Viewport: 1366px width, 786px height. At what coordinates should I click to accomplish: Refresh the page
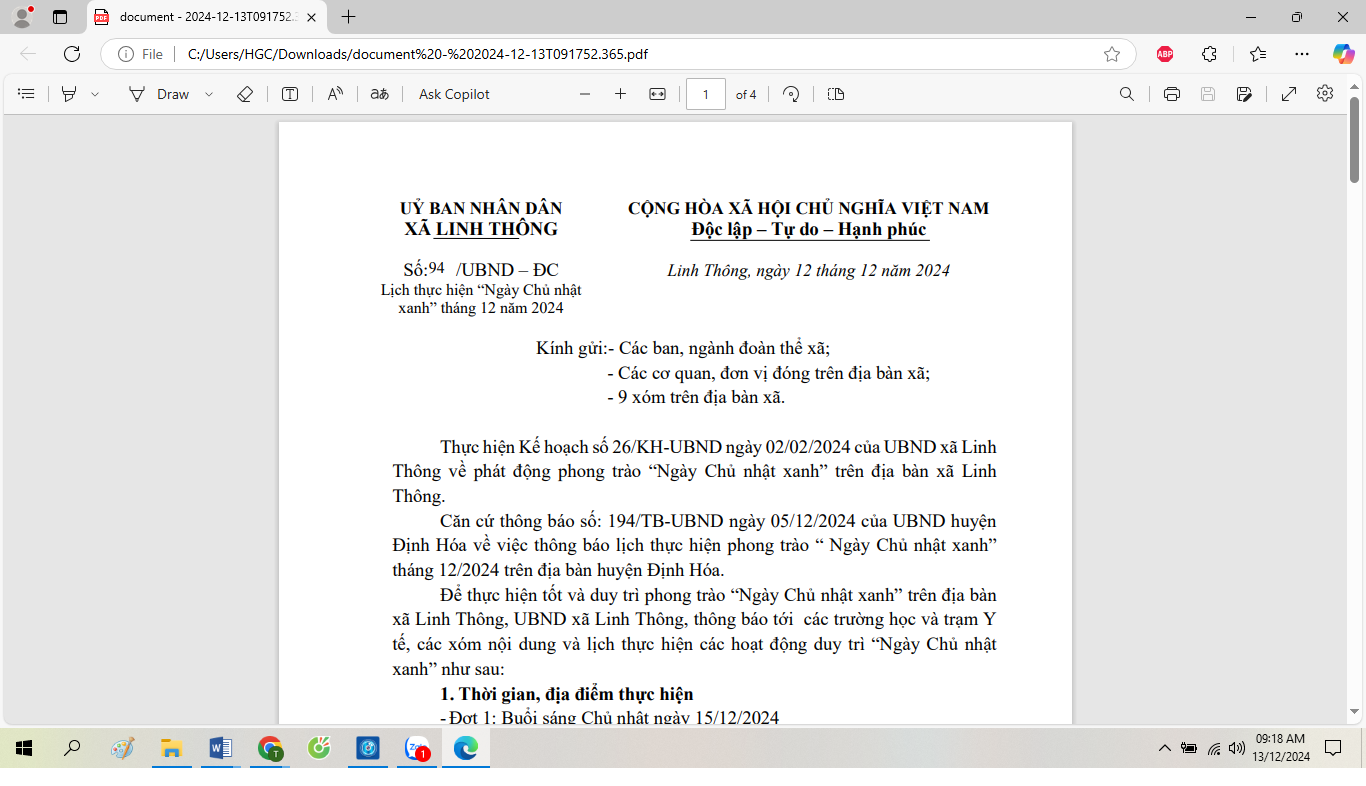point(72,54)
